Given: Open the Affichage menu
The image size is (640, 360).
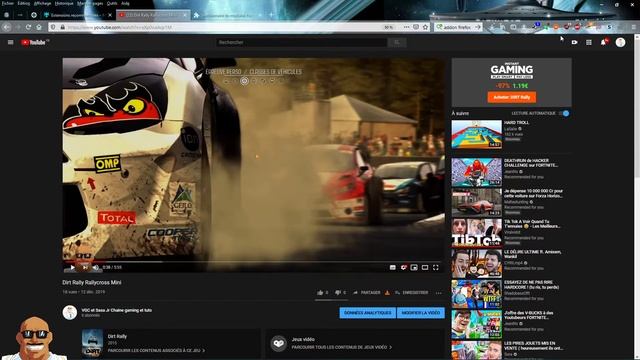Looking at the screenshot, I should coord(42,3).
